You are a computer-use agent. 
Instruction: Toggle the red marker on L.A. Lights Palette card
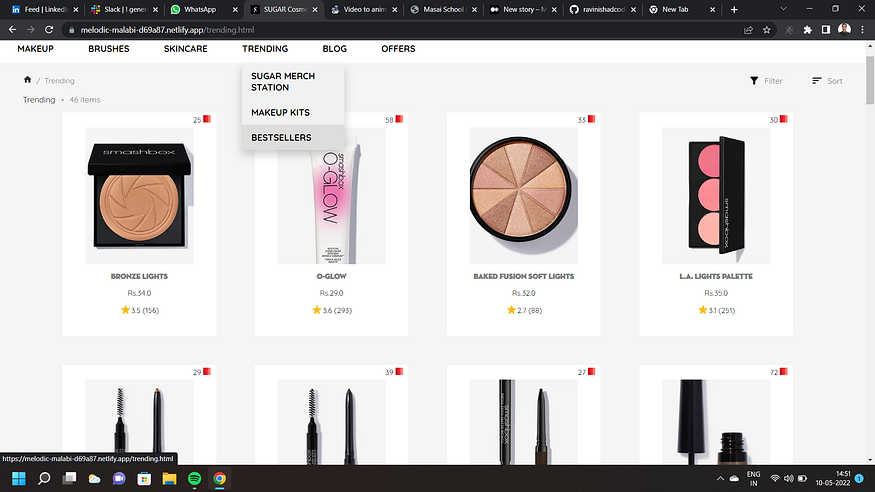coord(783,119)
